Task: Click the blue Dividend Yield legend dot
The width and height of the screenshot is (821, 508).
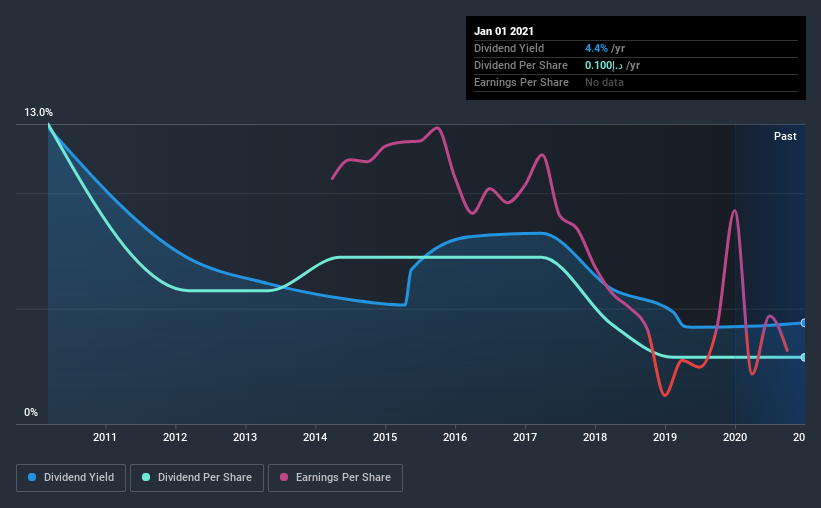Action: [x=32, y=477]
